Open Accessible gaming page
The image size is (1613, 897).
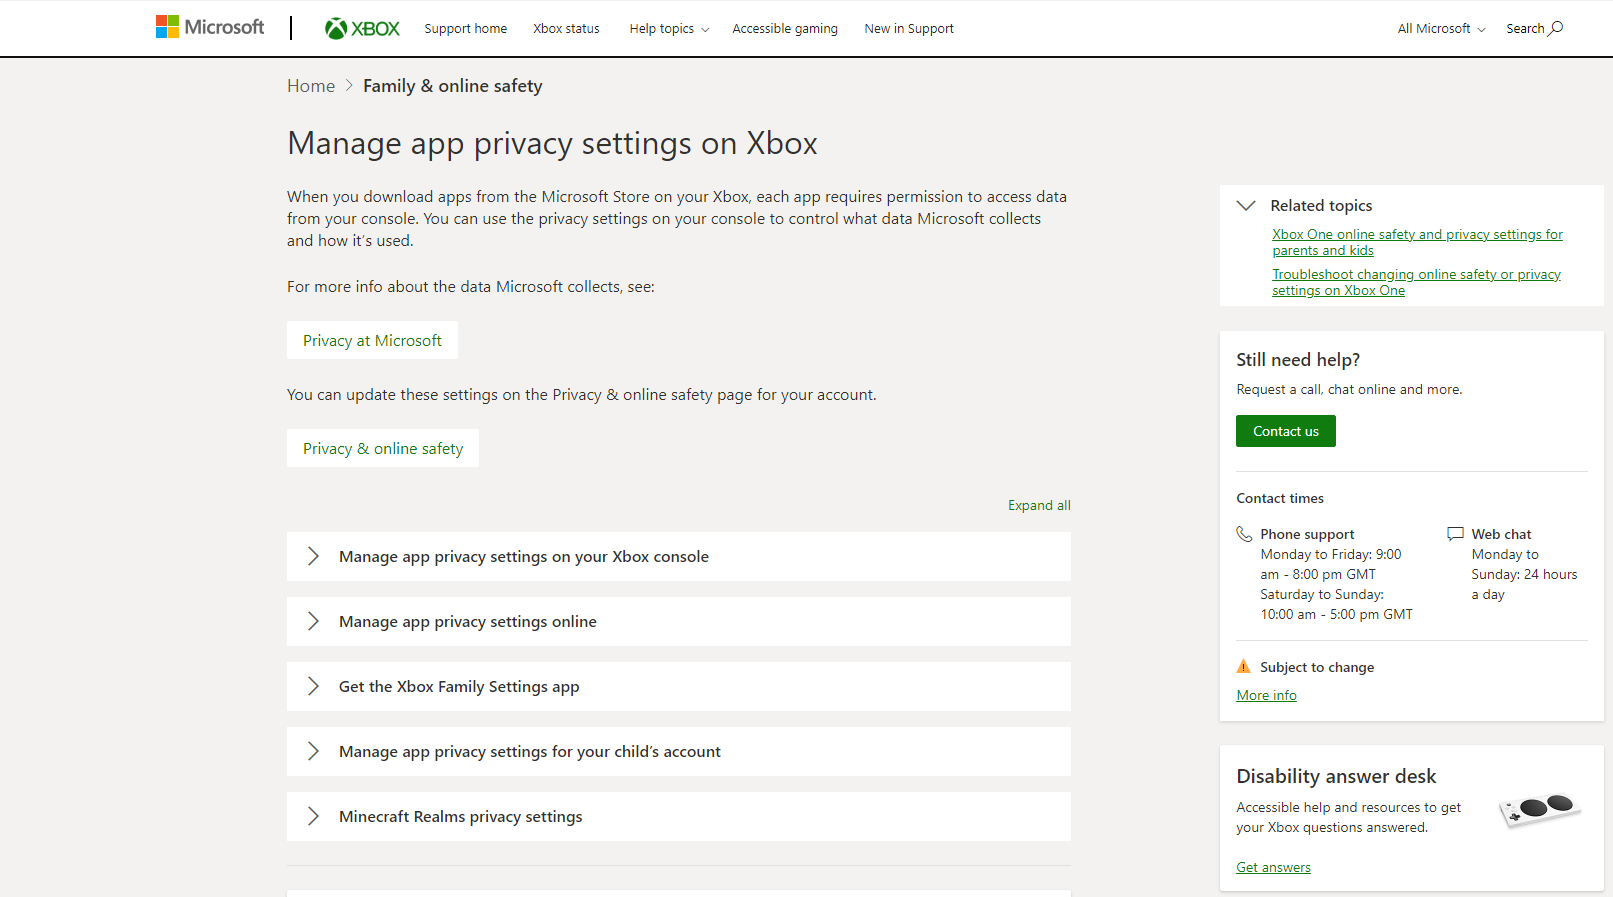click(785, 29)
